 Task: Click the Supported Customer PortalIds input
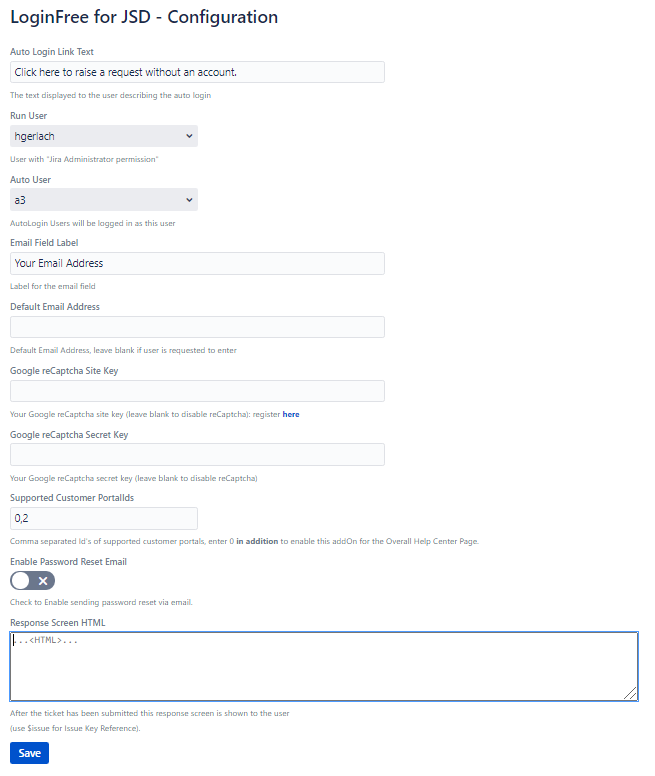[x=104, y=518]
